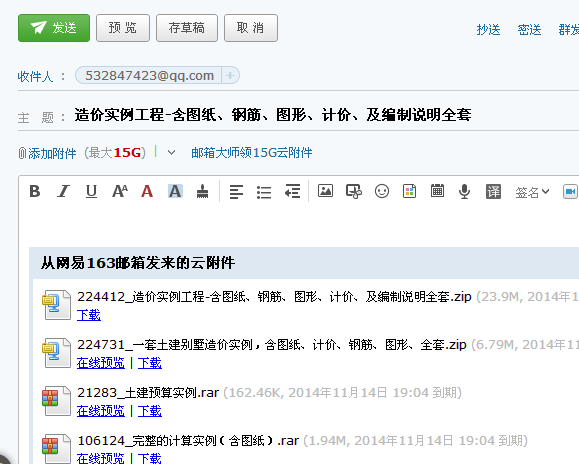Click 添加附件 add attachment link

[52, 153]
